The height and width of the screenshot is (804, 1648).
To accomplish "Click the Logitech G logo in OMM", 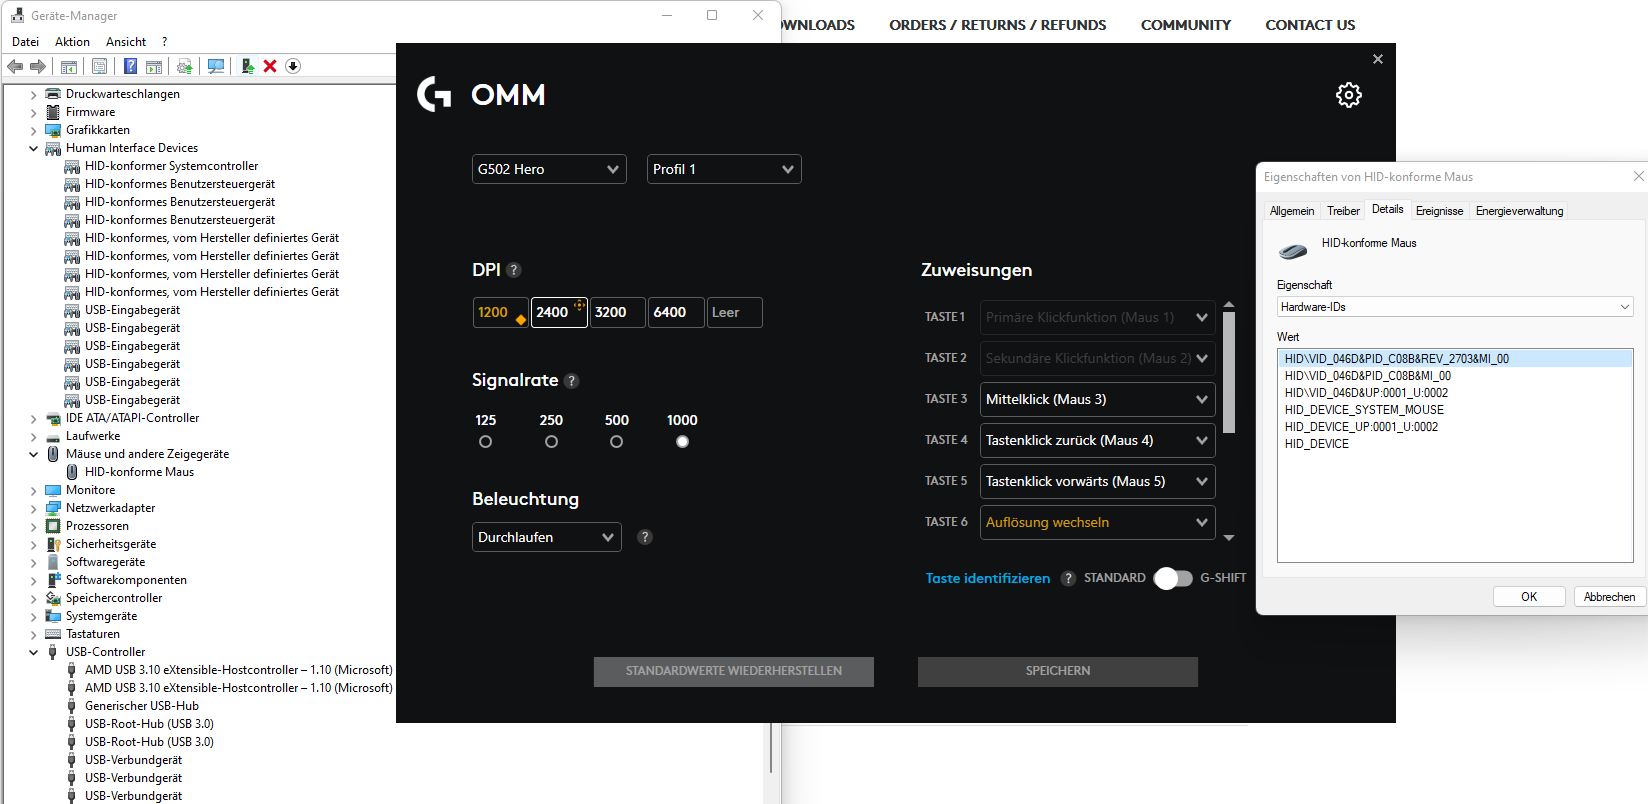I will point(434,94).
